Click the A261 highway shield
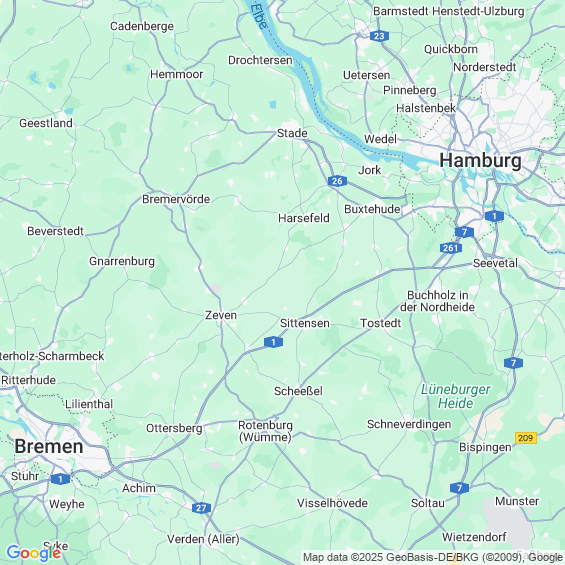This screenshot has height=565, width=565. pos(450,248)
